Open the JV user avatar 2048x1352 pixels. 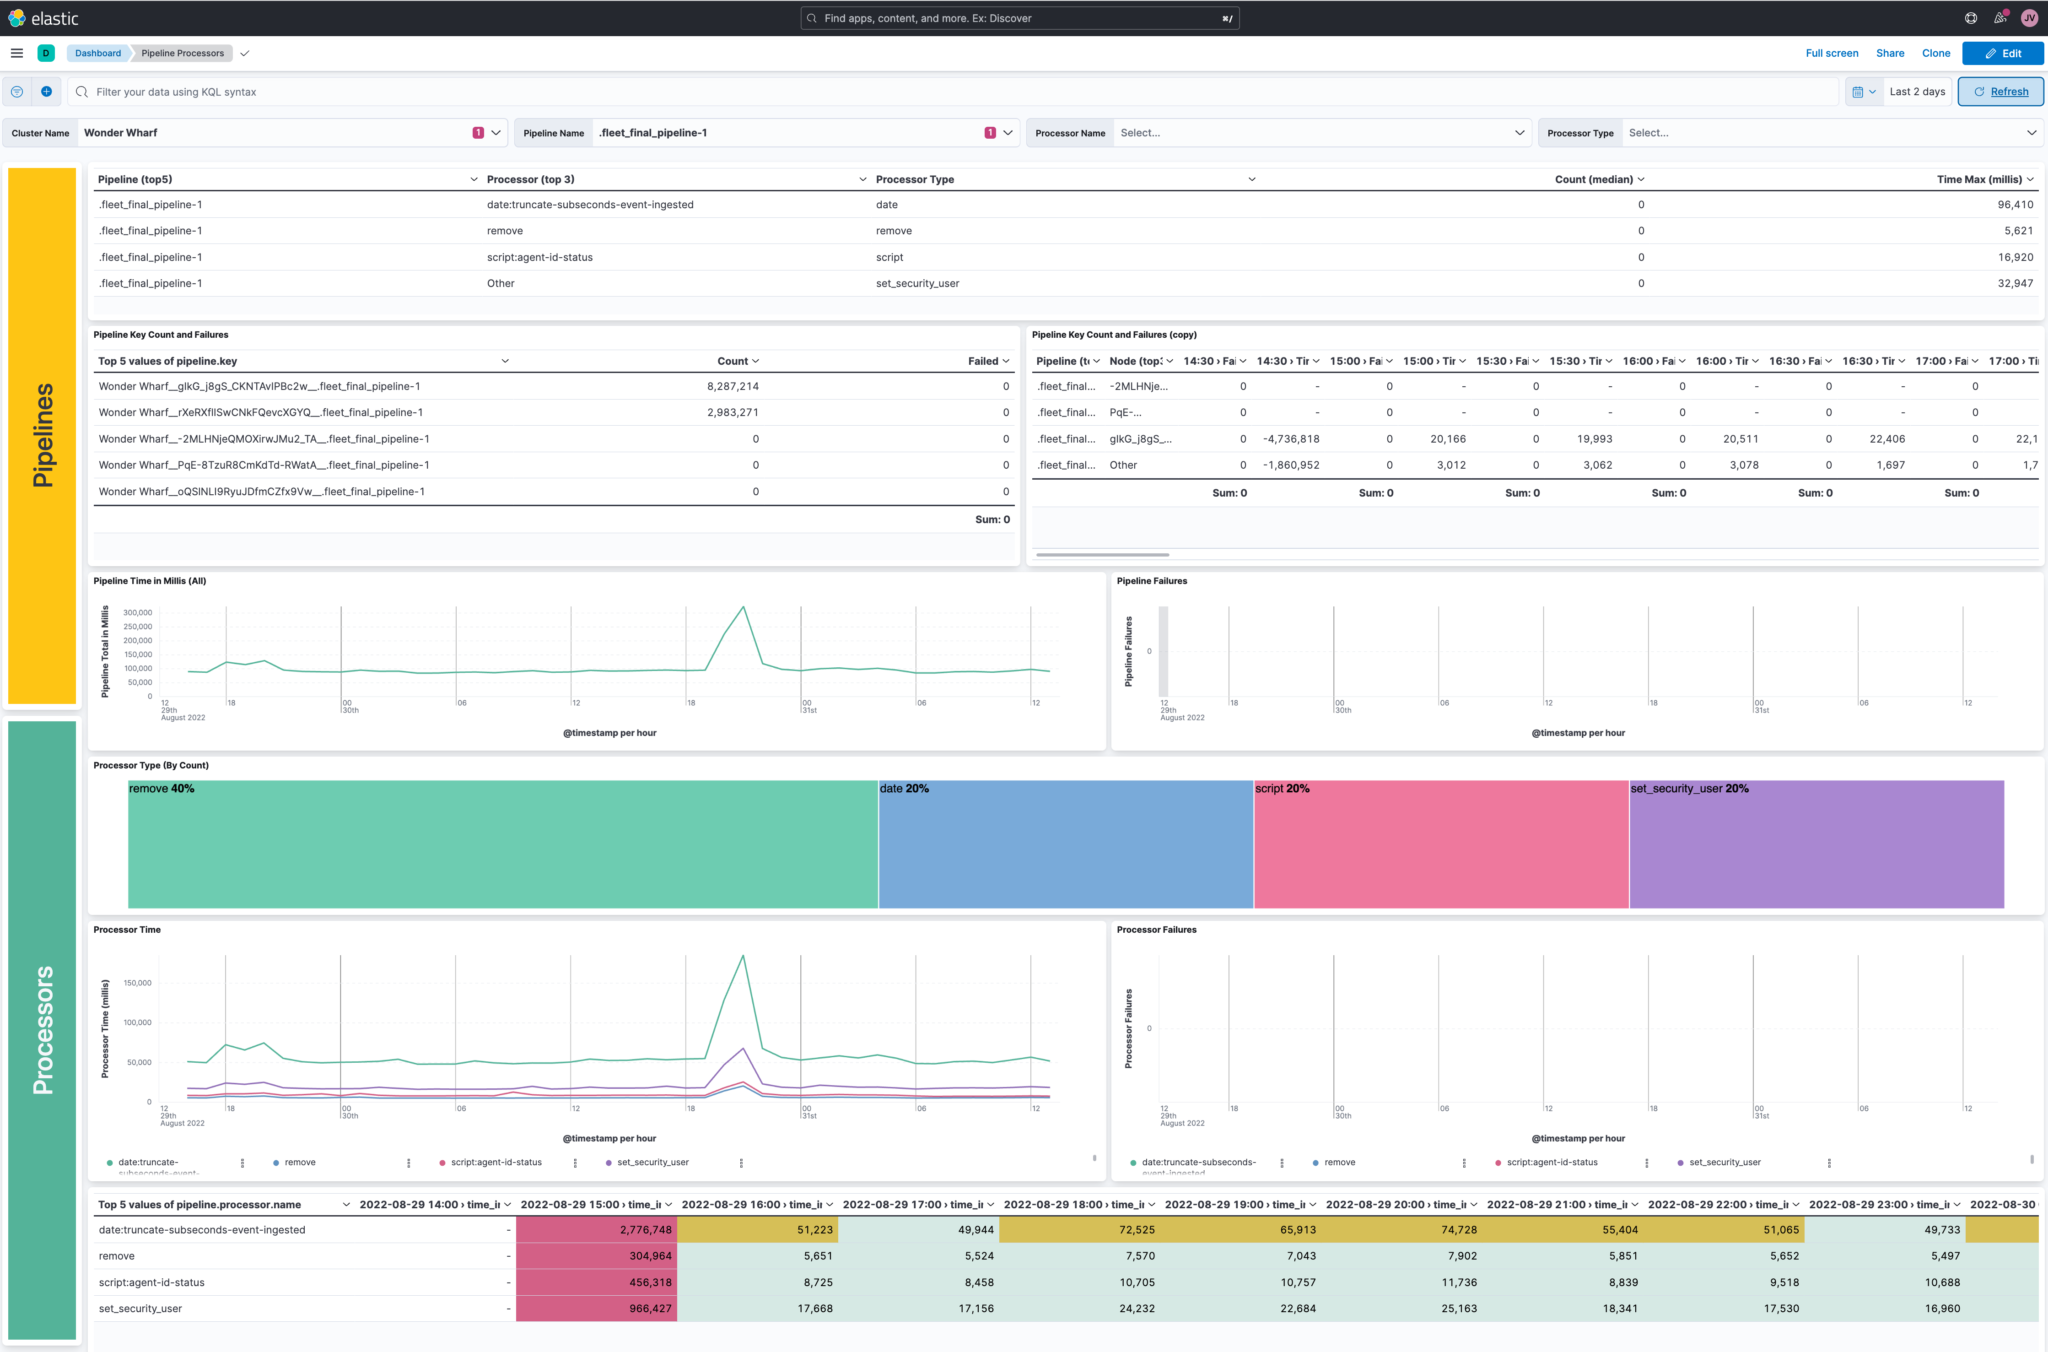tap(2031, 17)
